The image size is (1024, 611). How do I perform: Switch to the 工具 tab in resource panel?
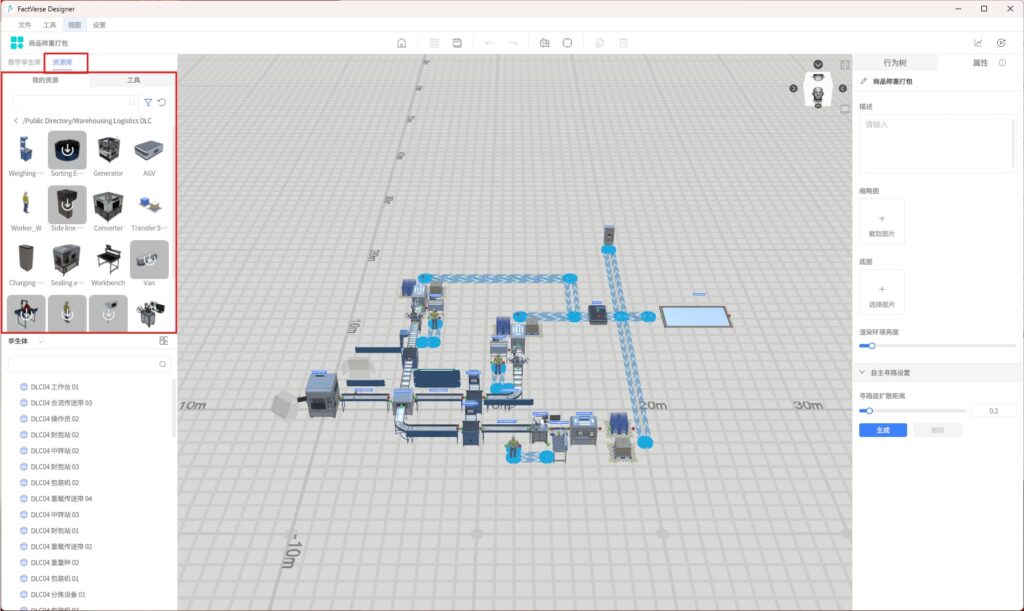(x=133, y=79)
